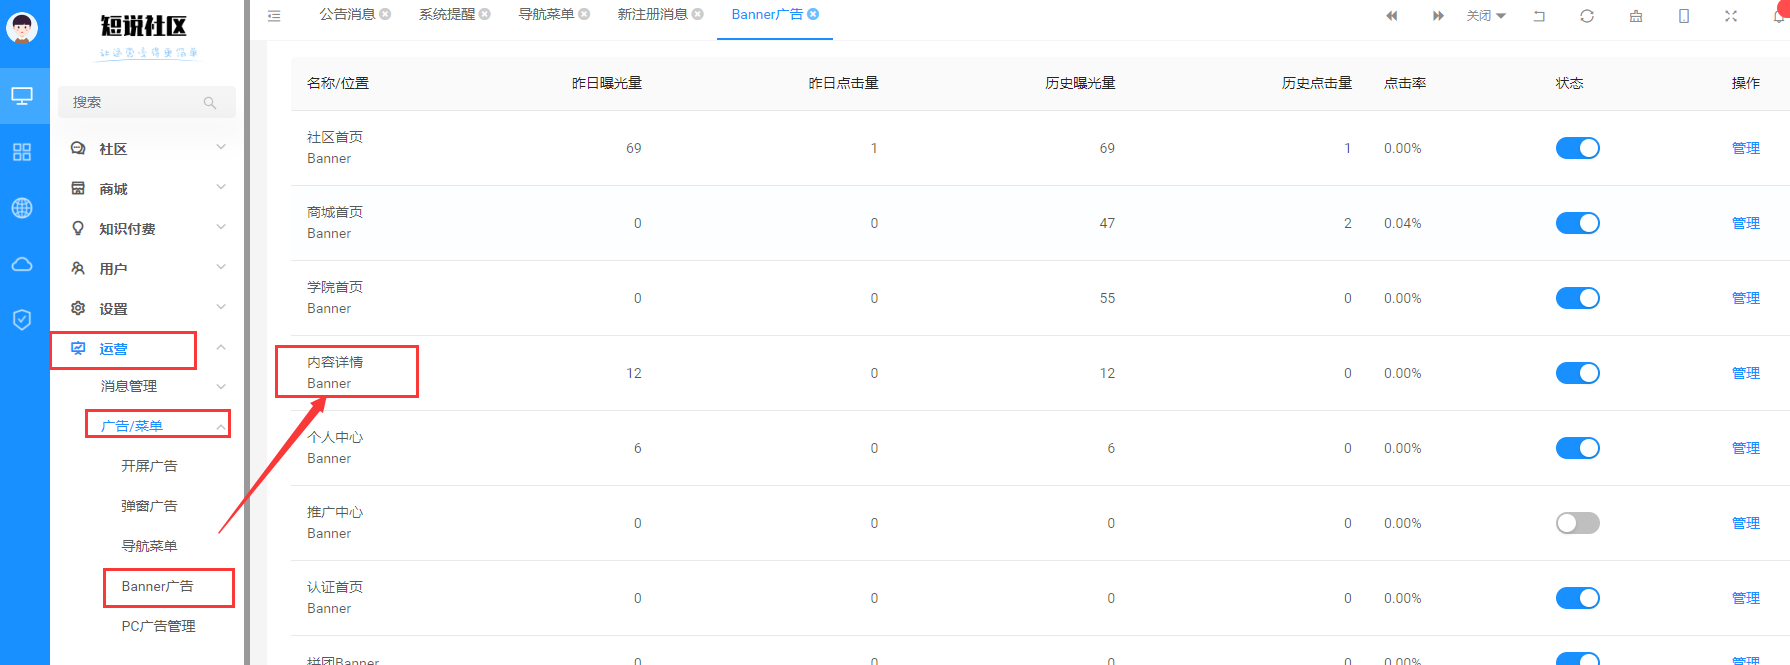The height and width of the screenshot is (665, 1790).
Task: Toggle status switch for 商城首页 Banner
Action: coord(1577,223)
